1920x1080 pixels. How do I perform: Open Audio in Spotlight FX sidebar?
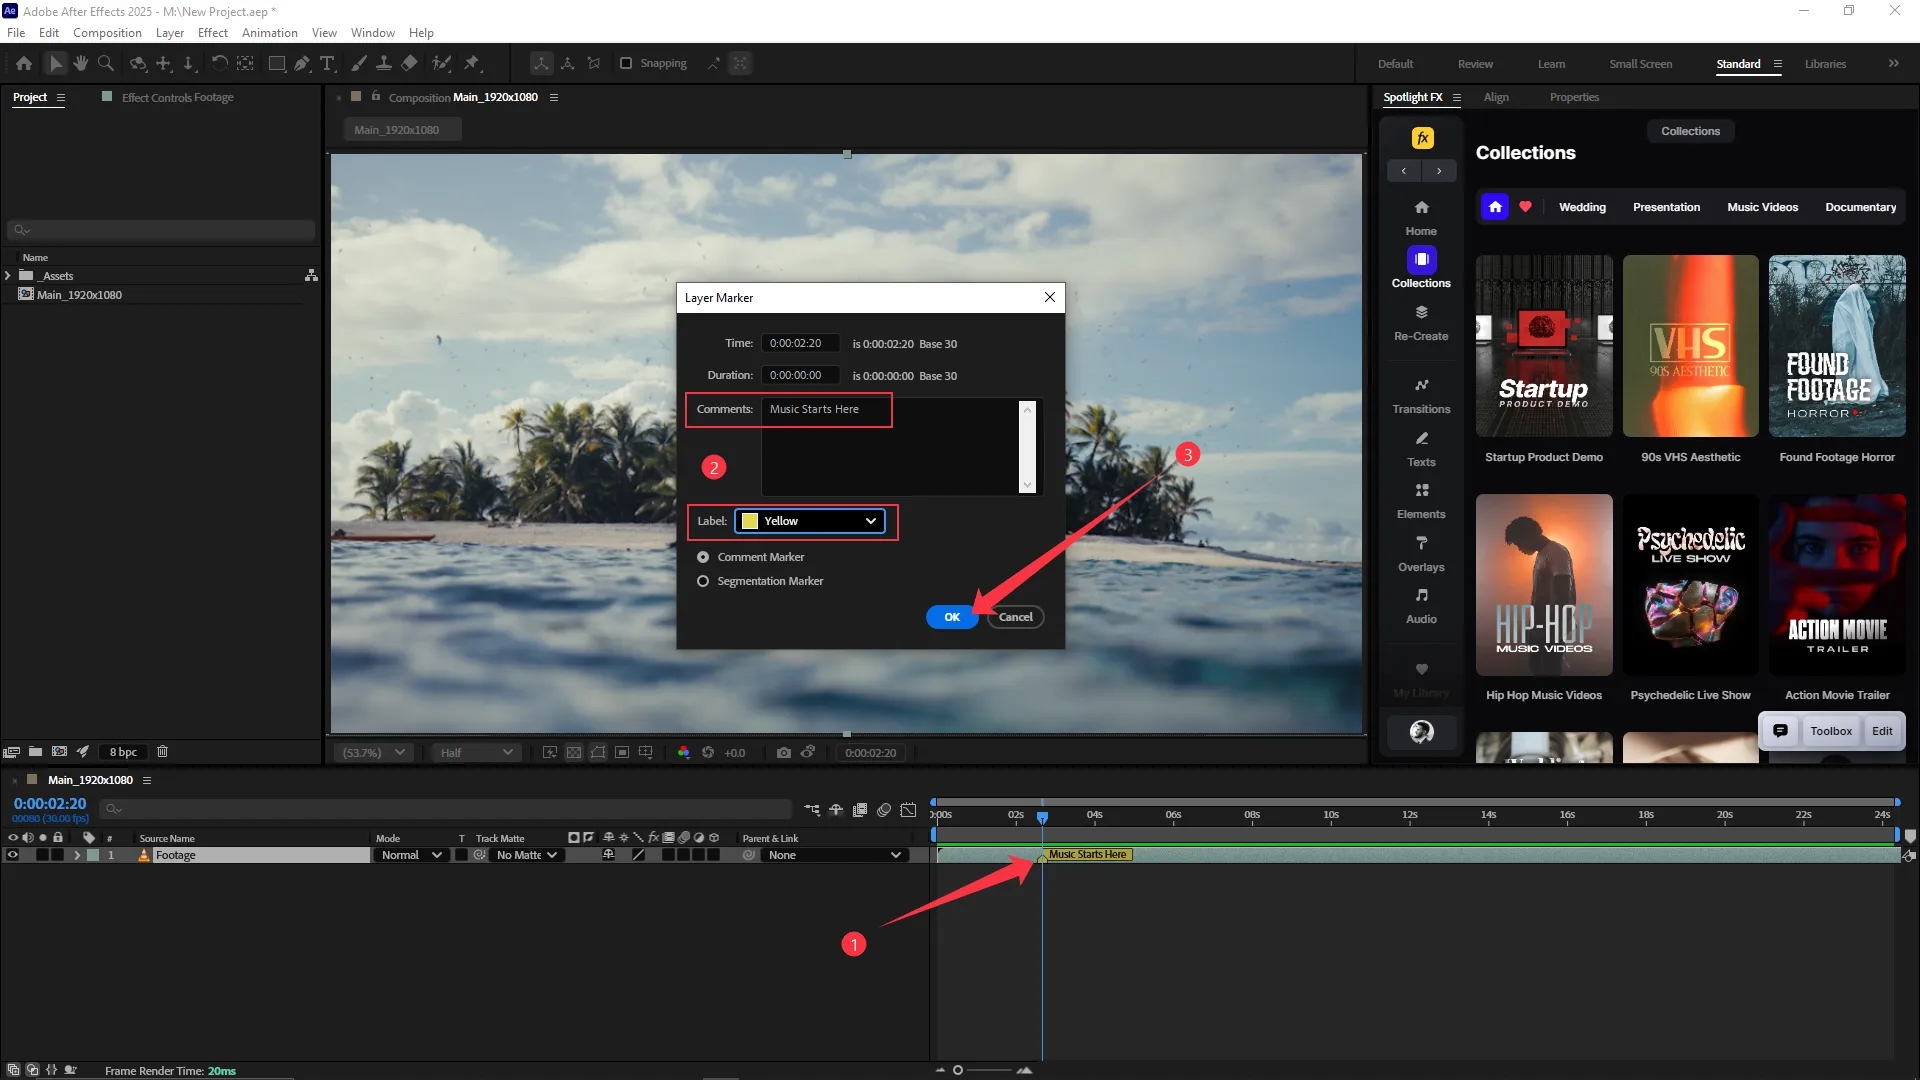coord(1421,606)
